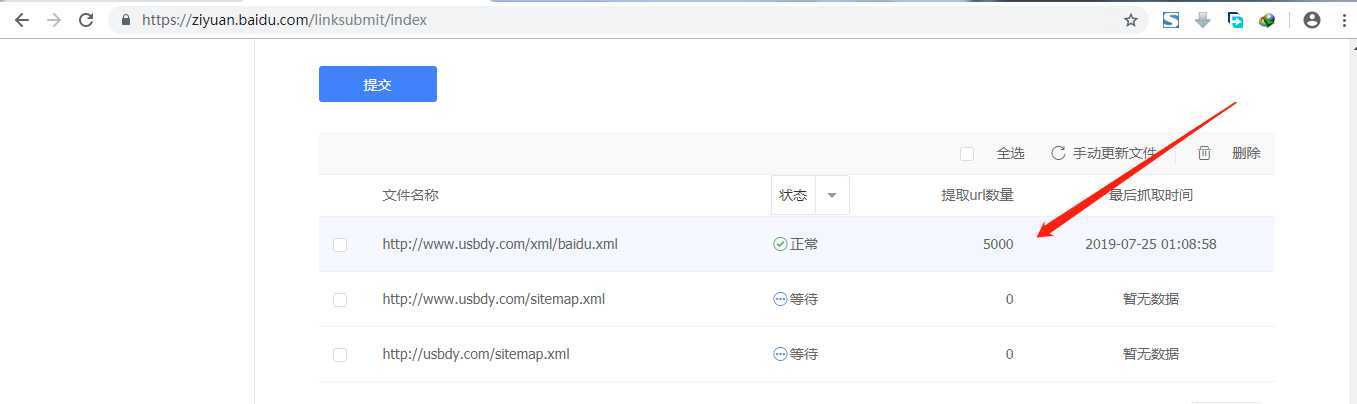Image resolution: width=1357 pixels, height=404 pixels.
Task: Open the Chrome three-dot menu
Action: coord(1342,20)
